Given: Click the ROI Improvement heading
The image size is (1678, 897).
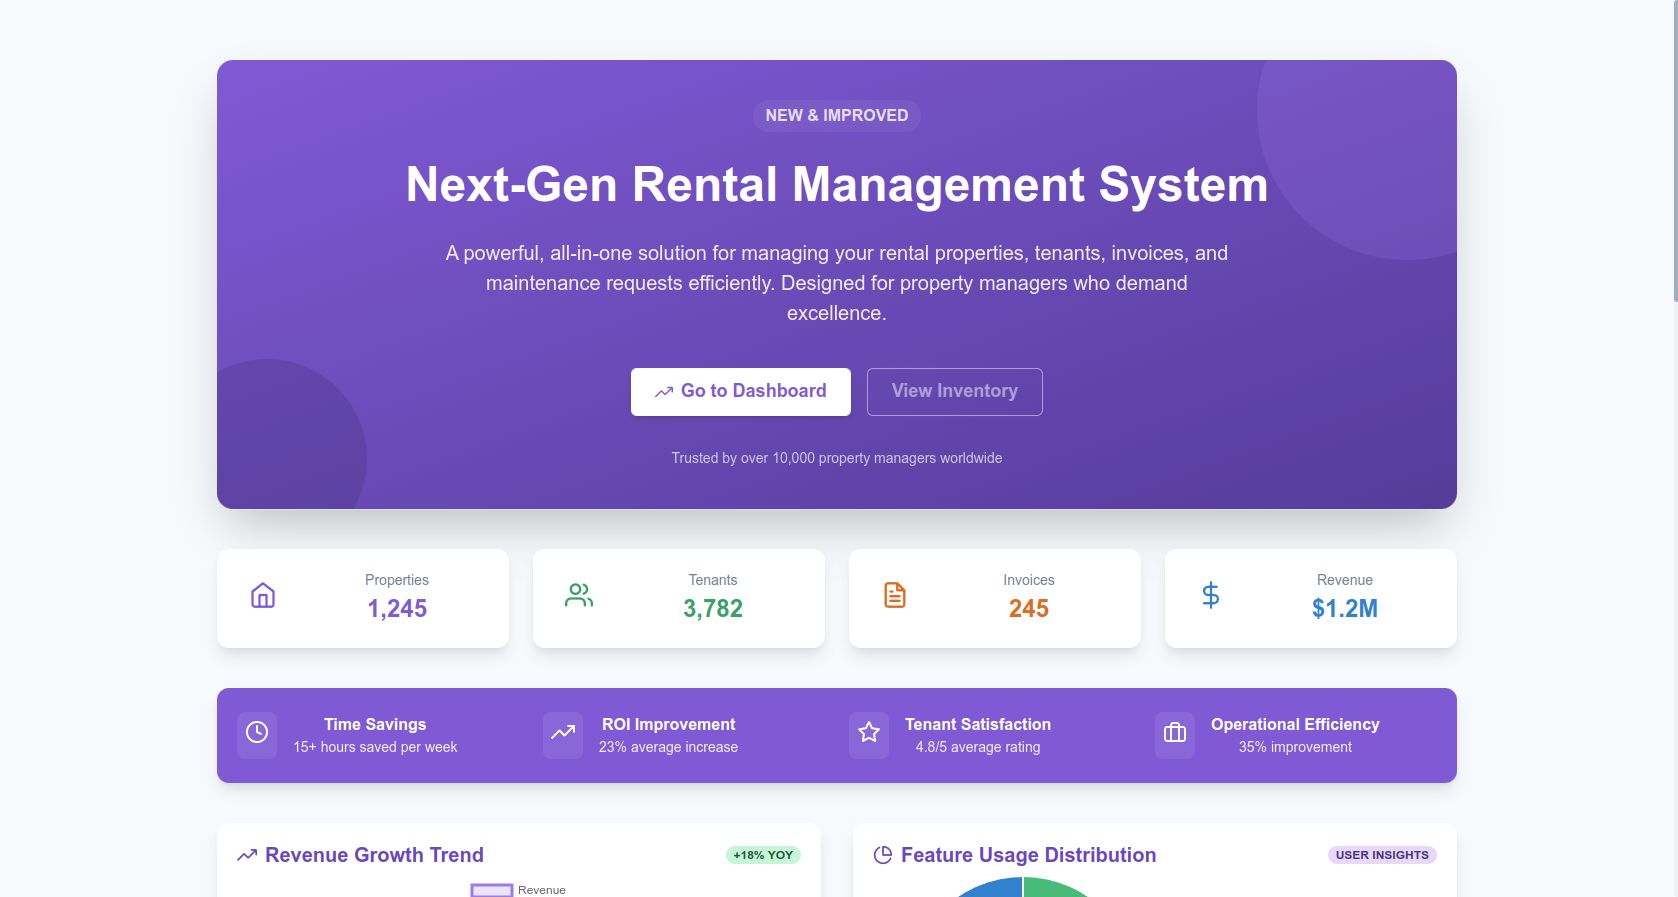Looking at the screenshot, I should pos(669,725).
